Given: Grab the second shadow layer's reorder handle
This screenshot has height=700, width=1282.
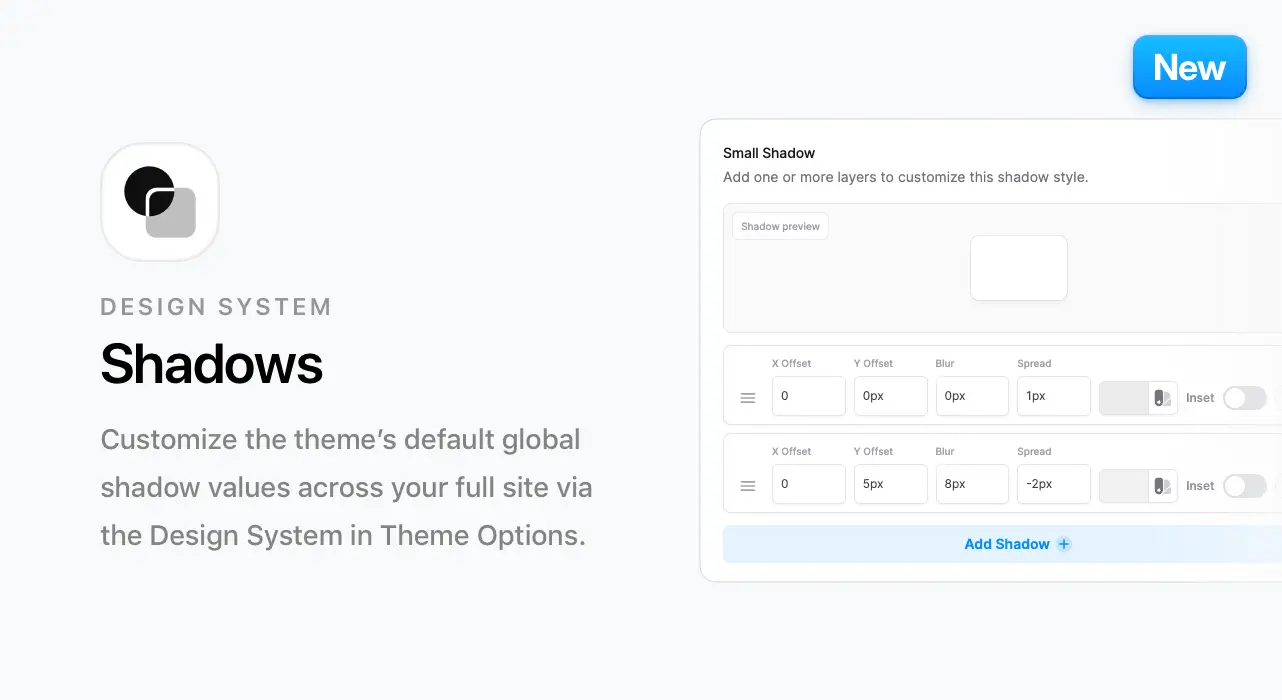Looking at the screenshot, I should point(748,486).
